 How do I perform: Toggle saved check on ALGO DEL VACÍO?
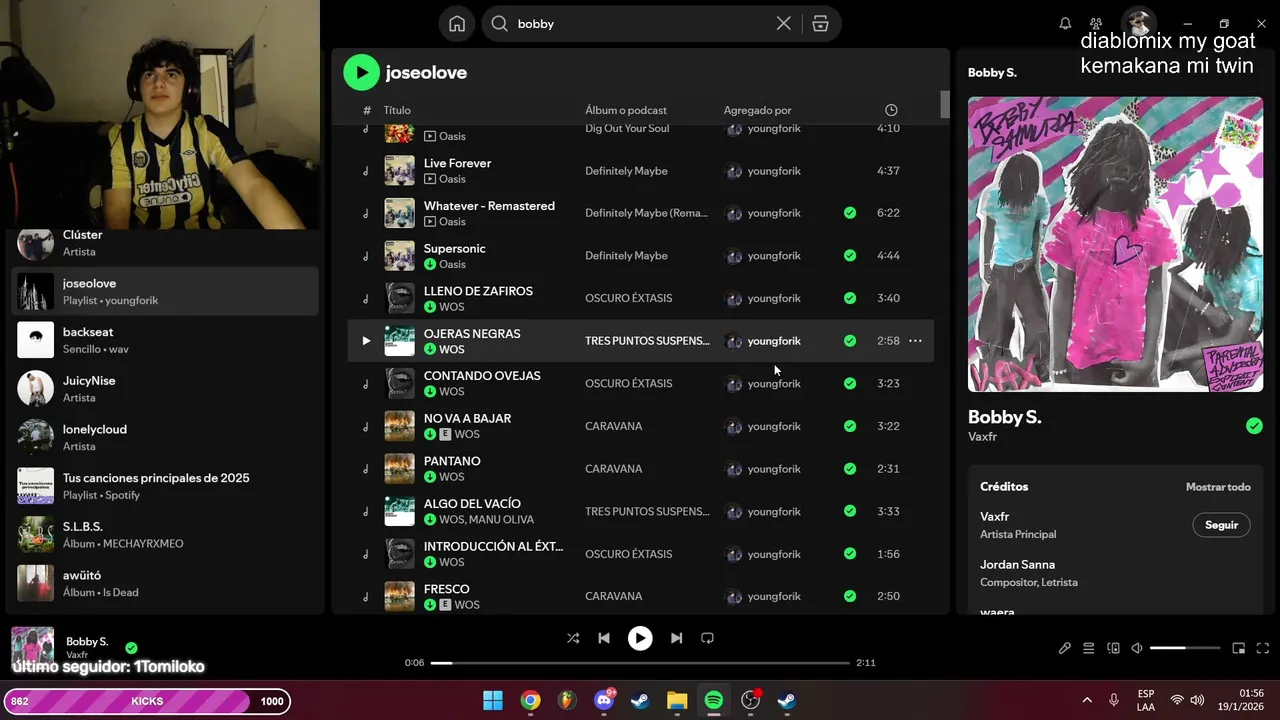(x=849, y=511)
